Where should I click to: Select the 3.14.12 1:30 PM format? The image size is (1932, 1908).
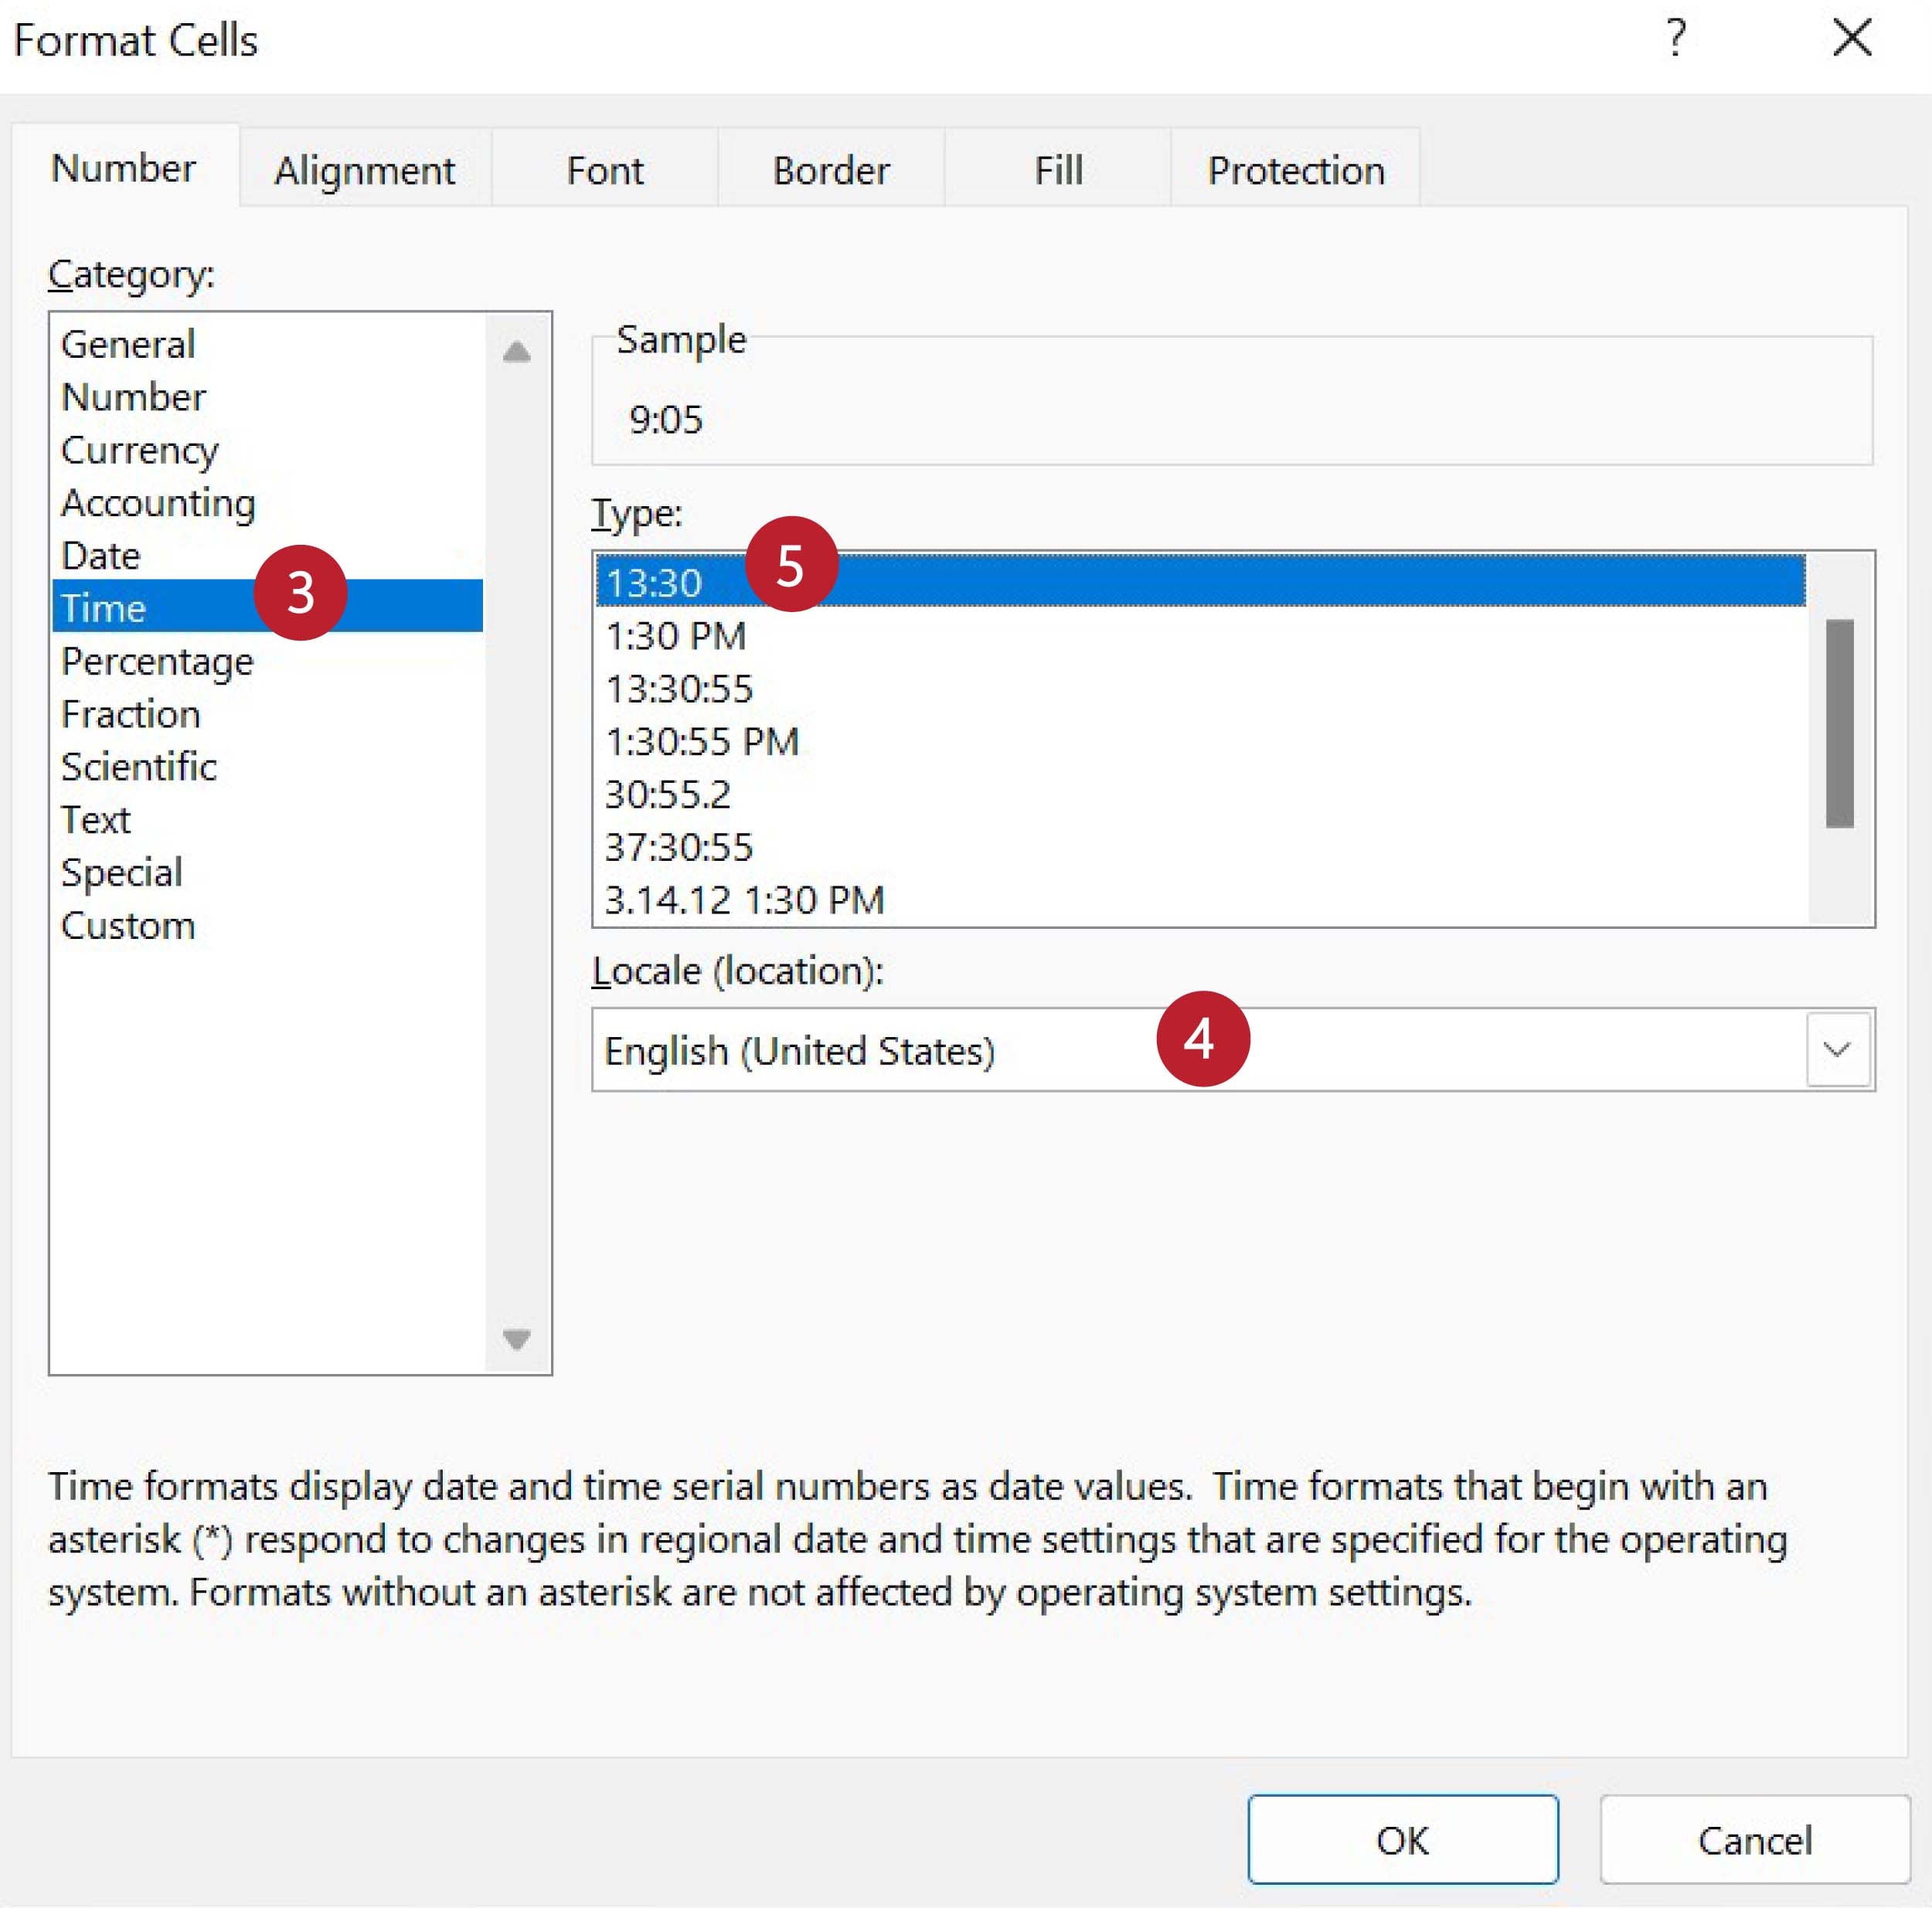click(744, 900)
